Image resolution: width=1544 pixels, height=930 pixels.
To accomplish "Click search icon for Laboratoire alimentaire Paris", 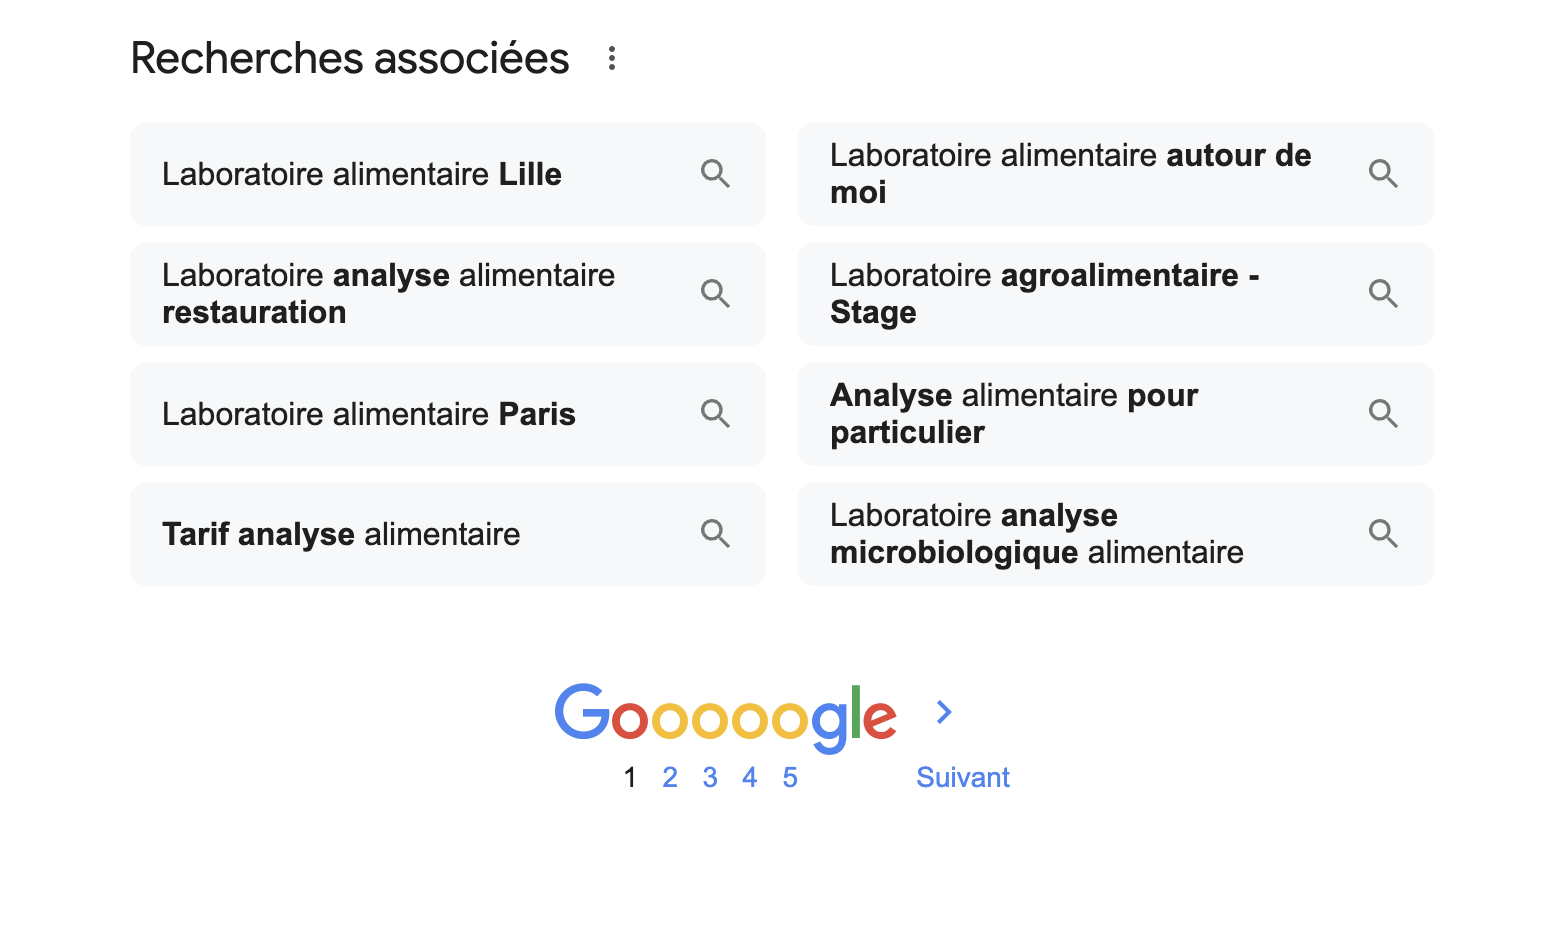I will pos(715,414).
